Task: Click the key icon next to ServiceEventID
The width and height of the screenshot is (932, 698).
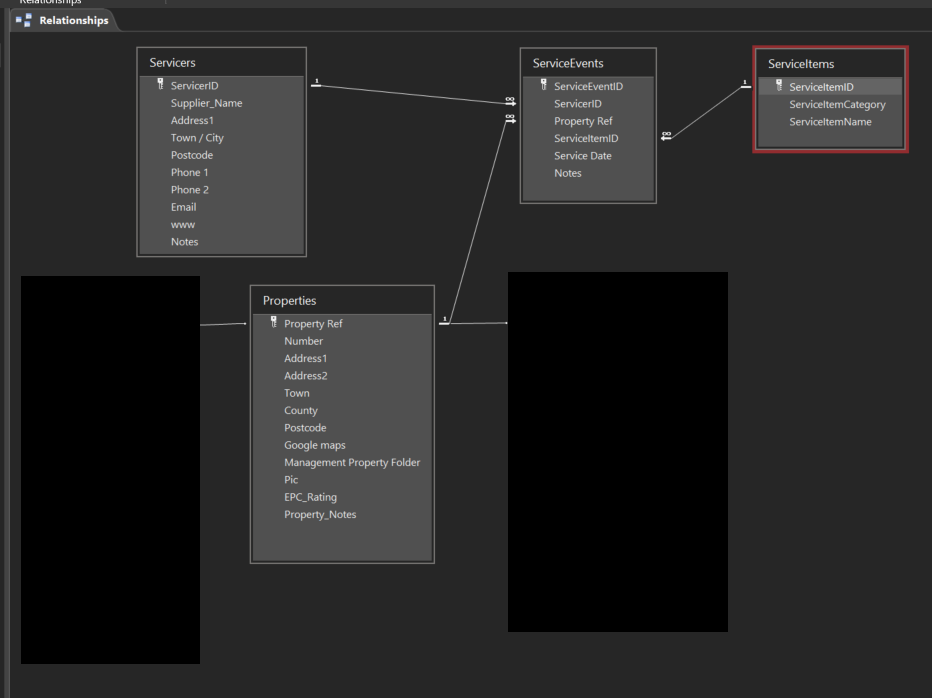Action: click(x=544, y=85)
